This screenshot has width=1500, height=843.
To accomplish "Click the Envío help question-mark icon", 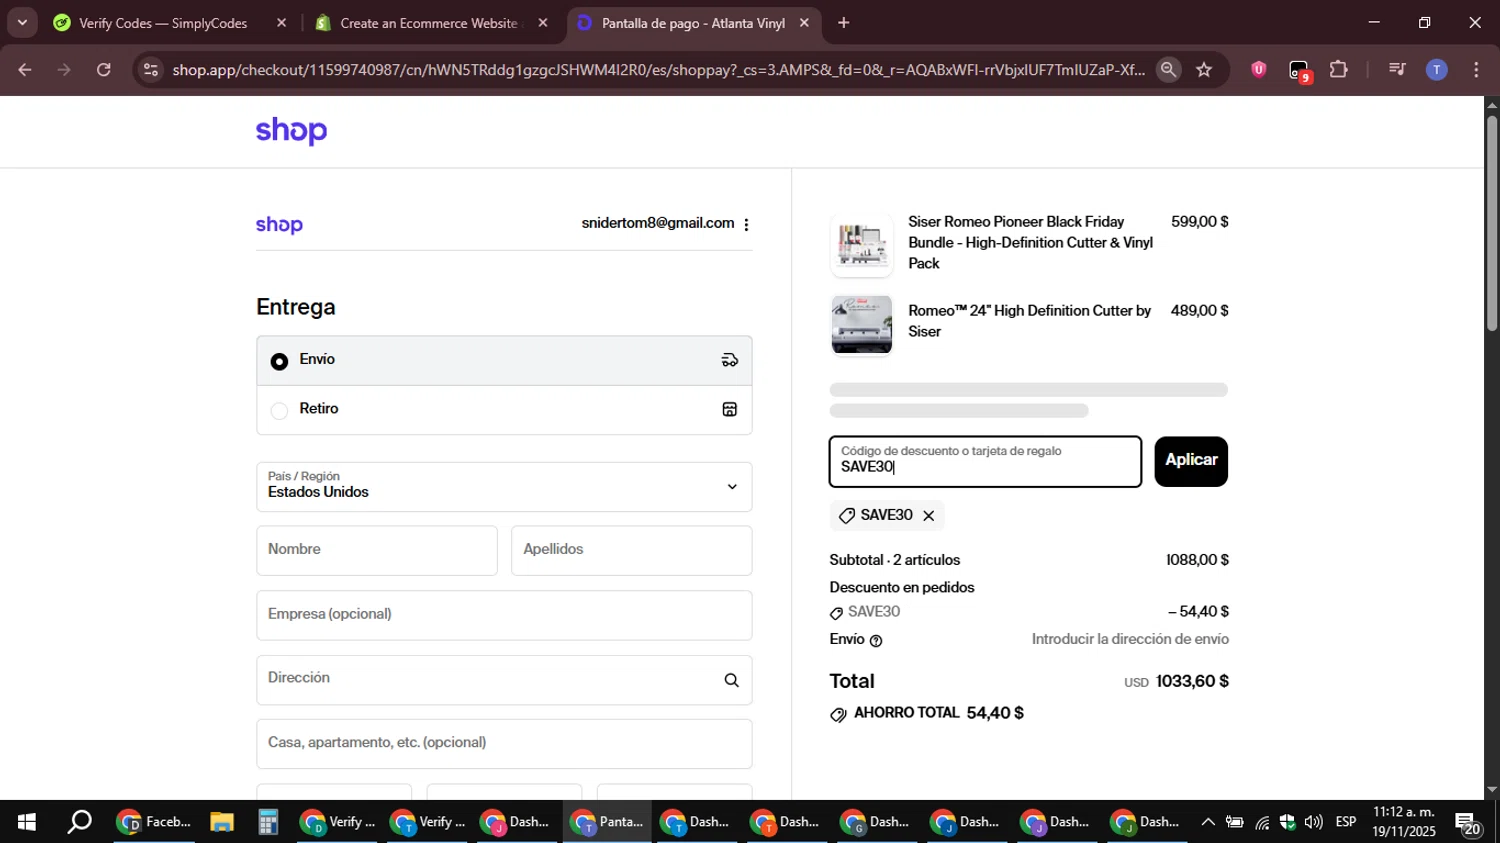I will 876,641.
